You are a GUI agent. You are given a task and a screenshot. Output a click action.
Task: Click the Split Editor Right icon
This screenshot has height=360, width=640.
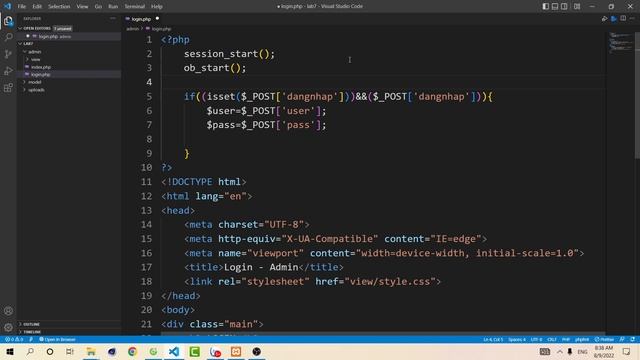(623, 19)
